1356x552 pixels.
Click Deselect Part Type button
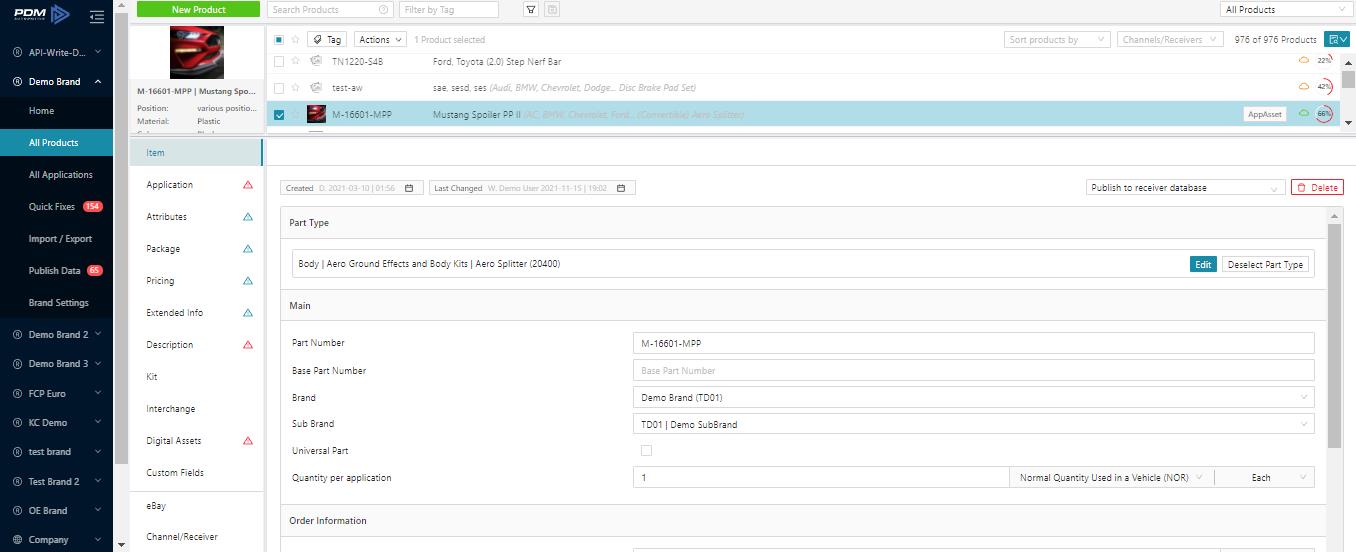(x=1265, y=264)
